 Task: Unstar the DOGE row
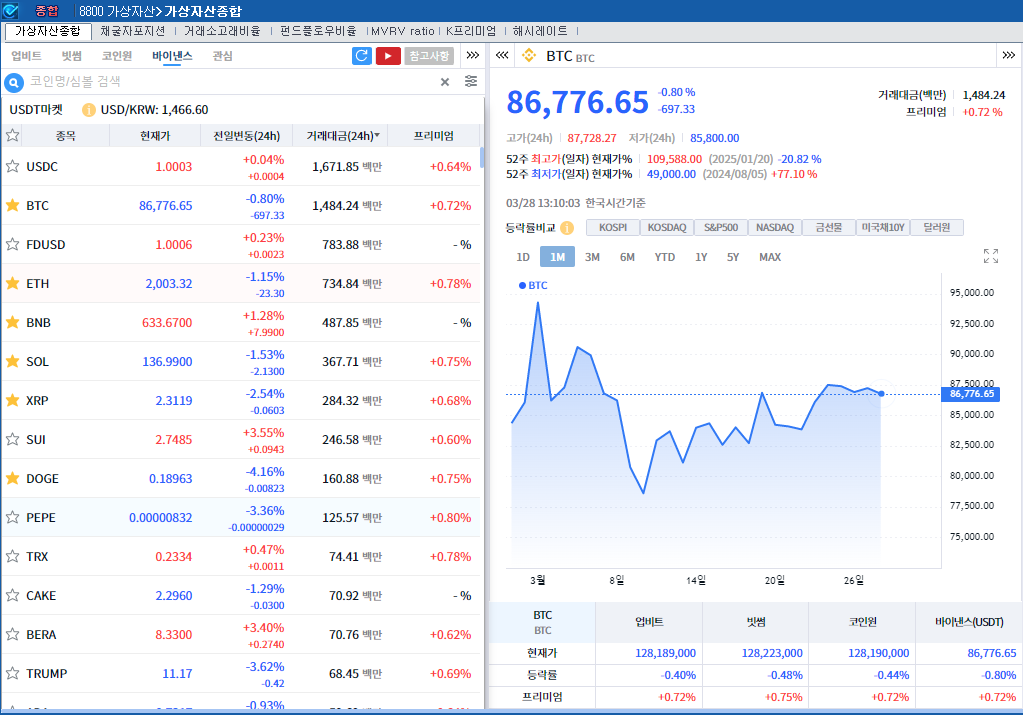[12, 478]
